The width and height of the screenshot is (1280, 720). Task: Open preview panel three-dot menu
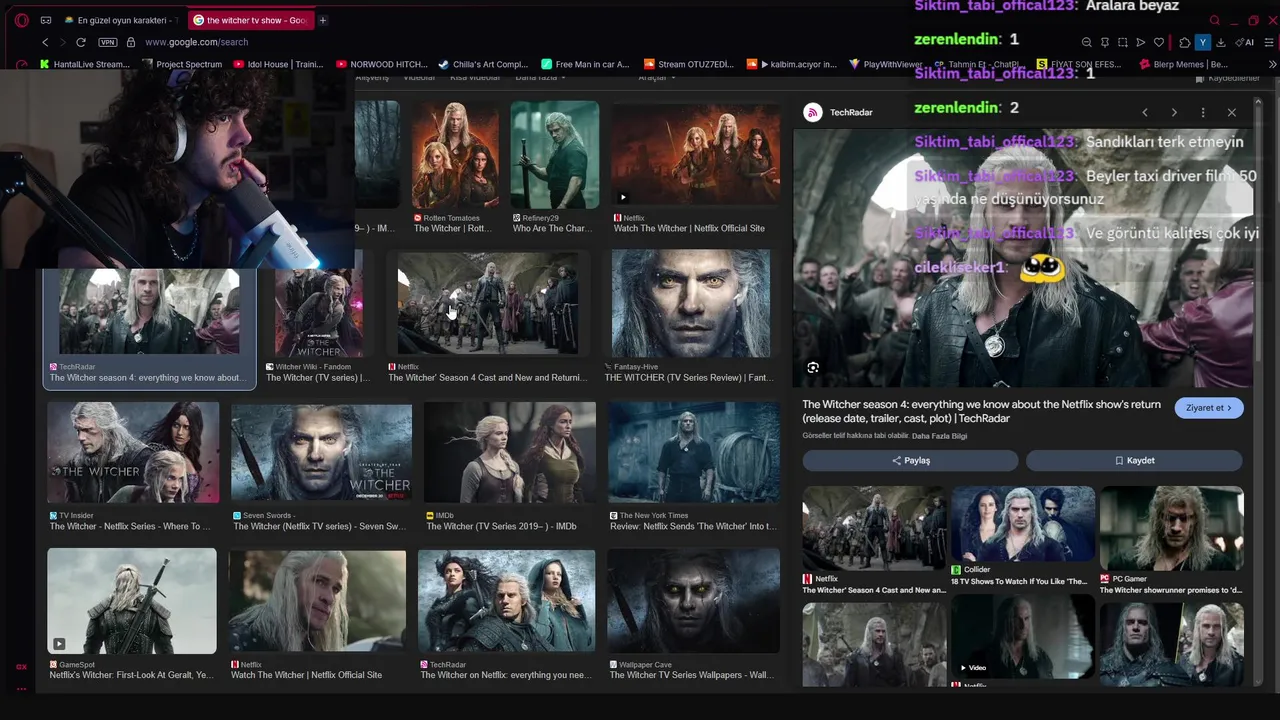click(x=1203, y=112)
